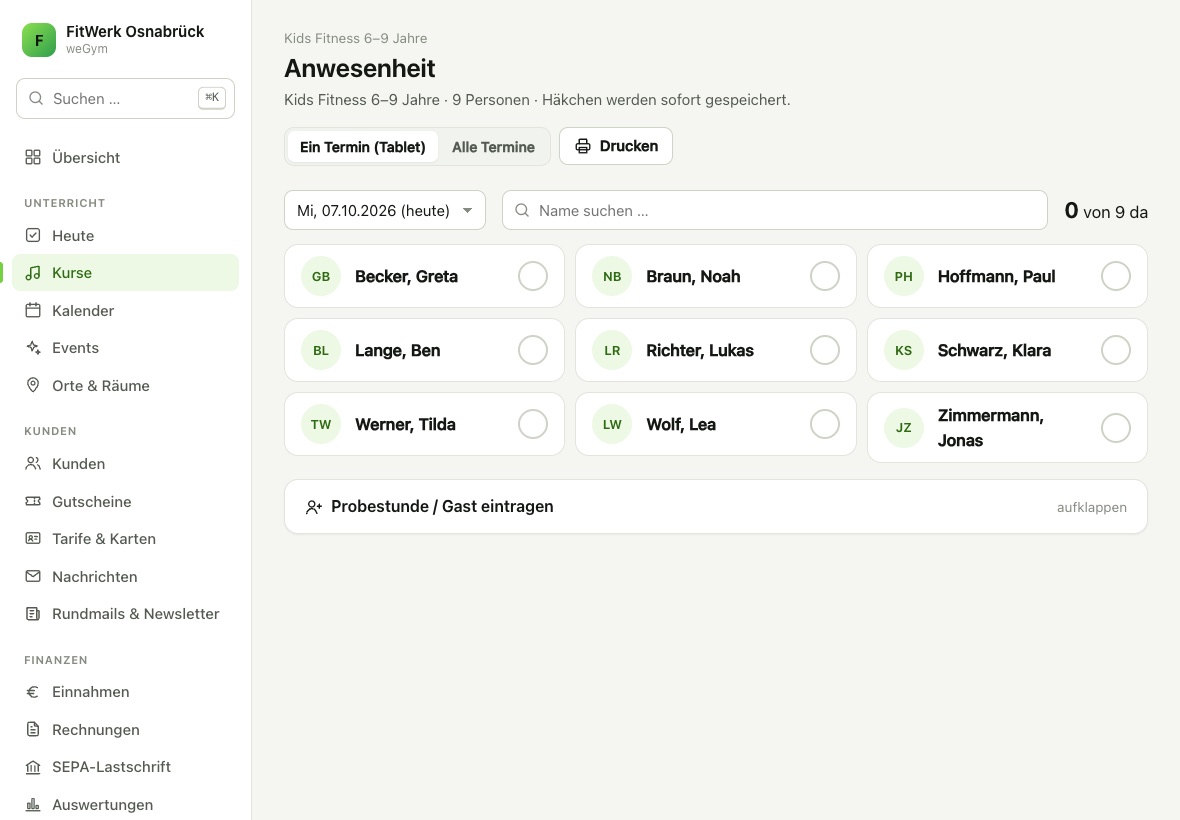Click the Gutscheine ticket icon
1180x820 pixels.
click(x=33, y=501)
